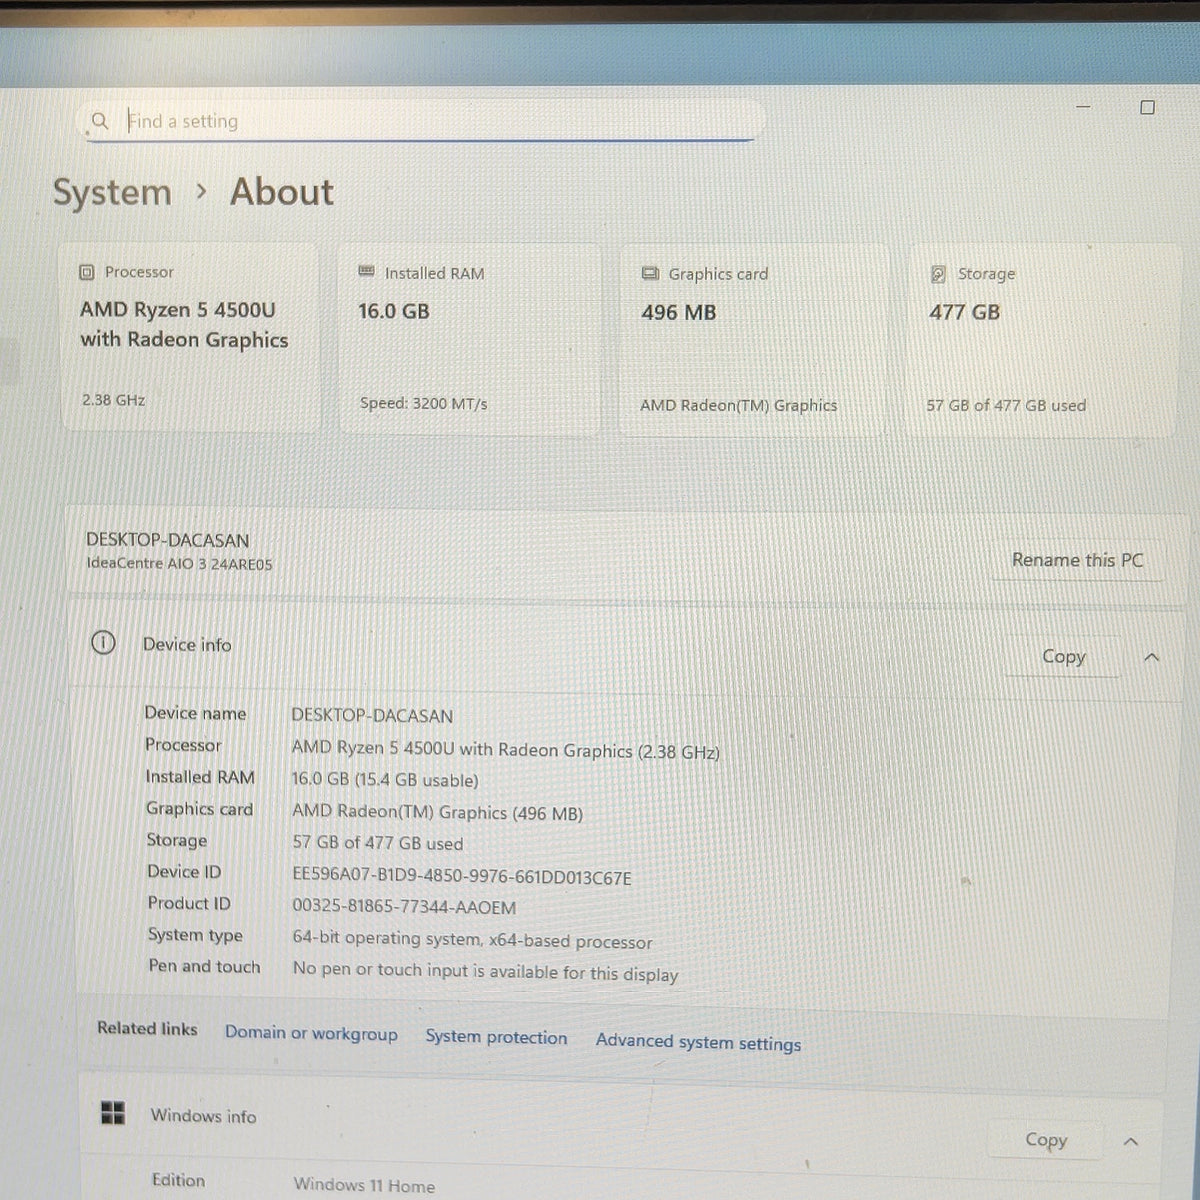Copy the Windows info details

1046,1140
